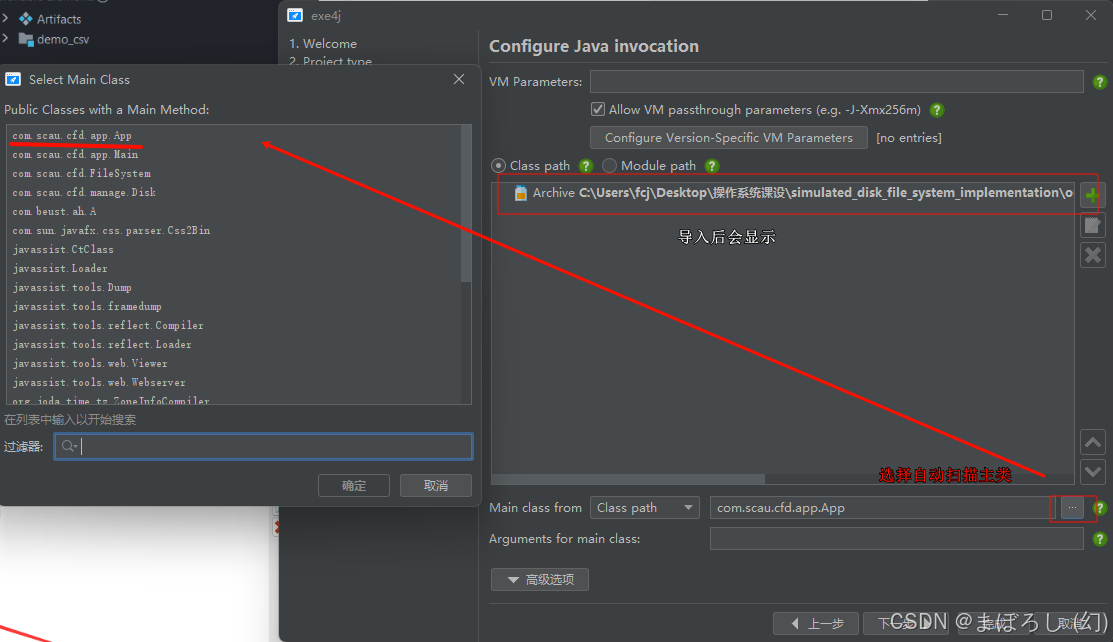
Task: Go to the 1. Welcome step
Action: [323, 43]
